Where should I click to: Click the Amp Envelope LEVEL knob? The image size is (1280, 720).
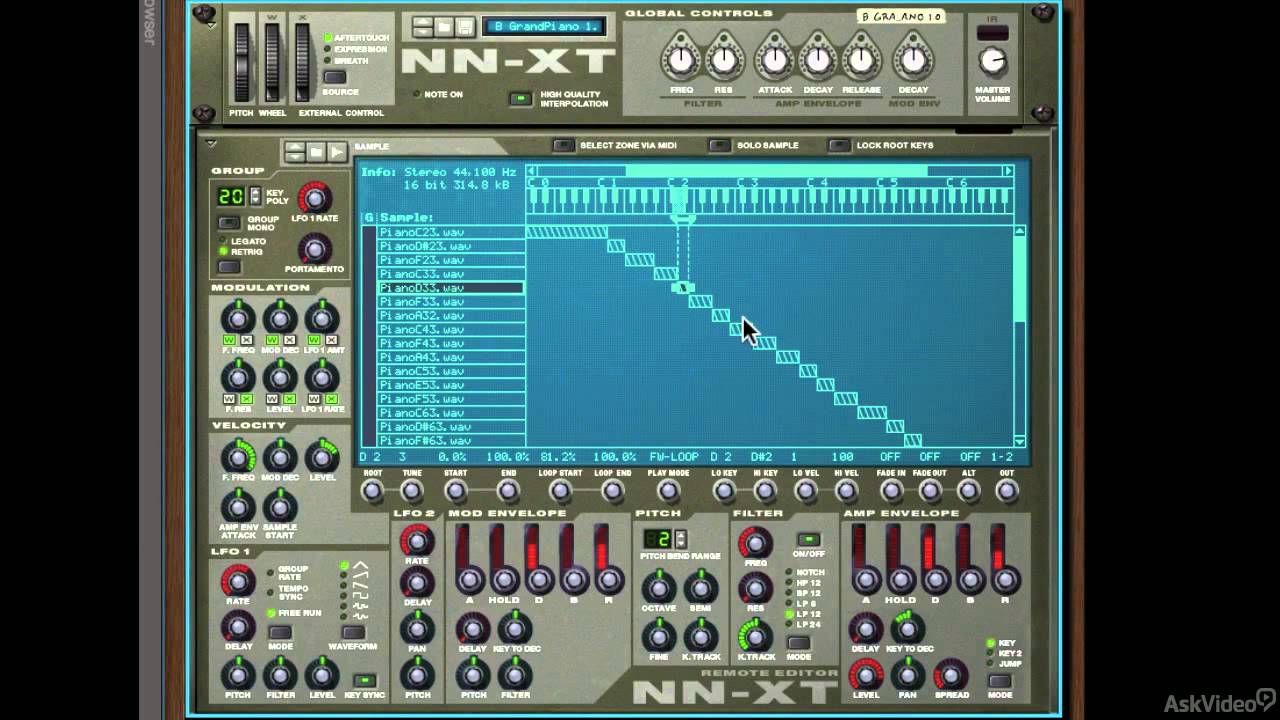866,675
